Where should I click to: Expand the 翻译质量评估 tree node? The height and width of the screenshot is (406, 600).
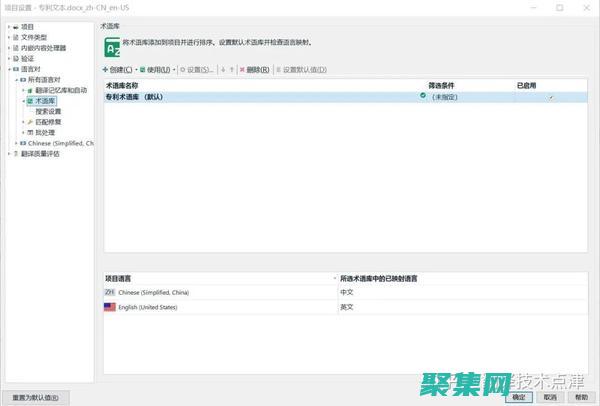(x=9, y=154)
